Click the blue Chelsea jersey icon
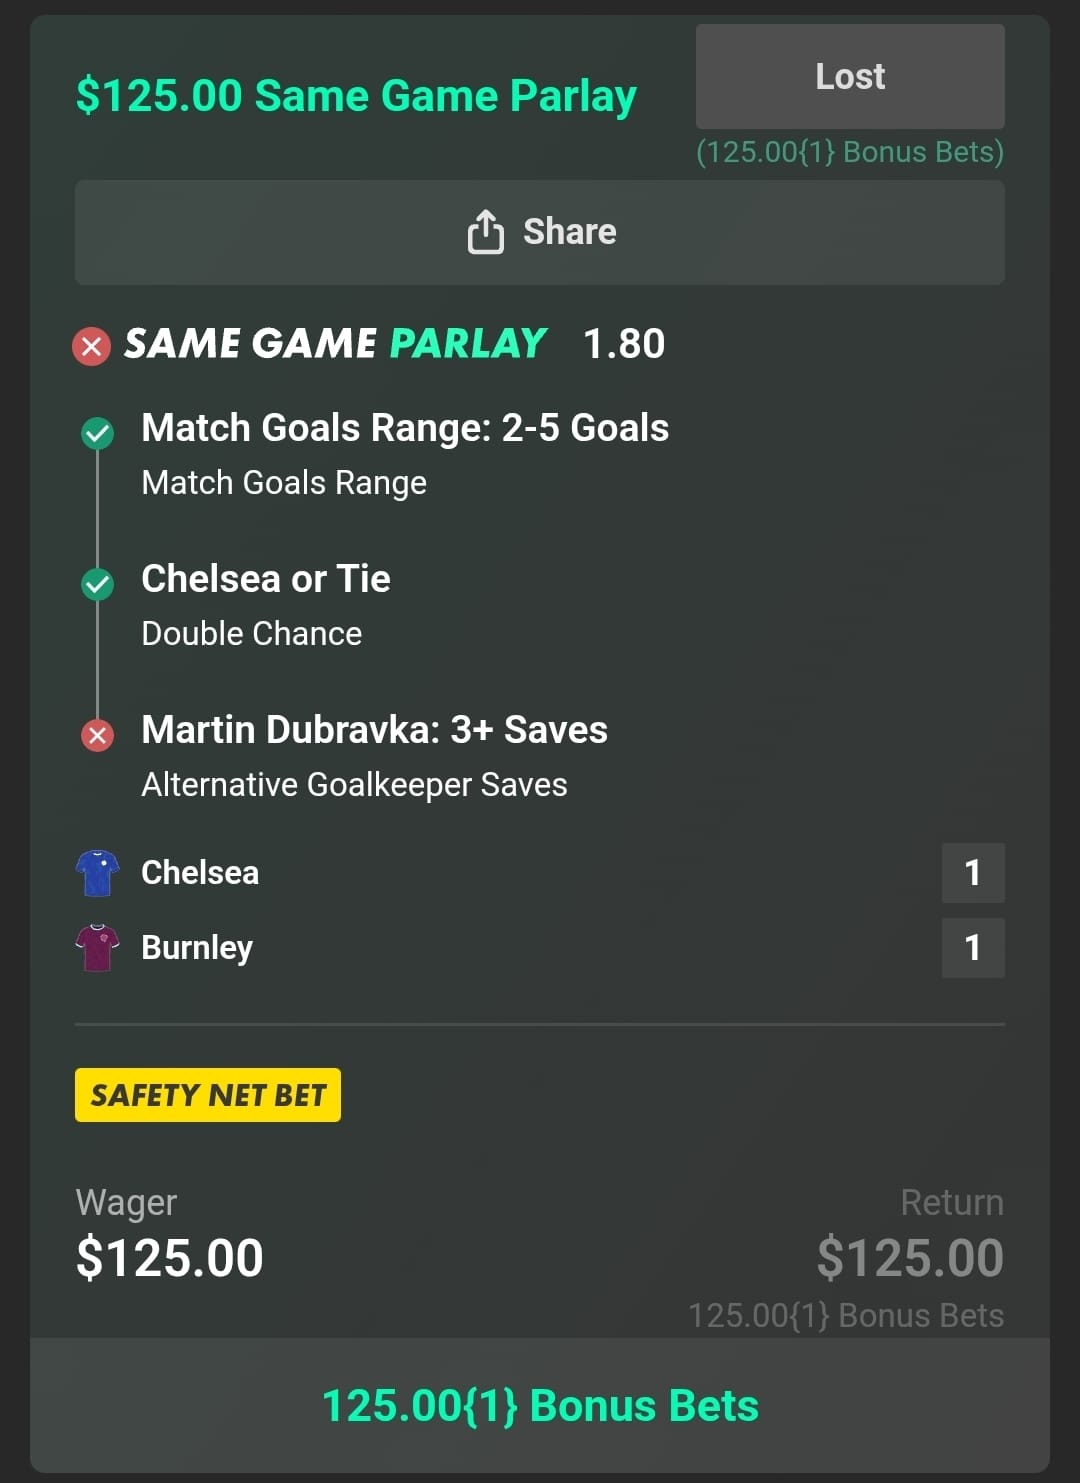The image size is (1080, 1483). 97,873
